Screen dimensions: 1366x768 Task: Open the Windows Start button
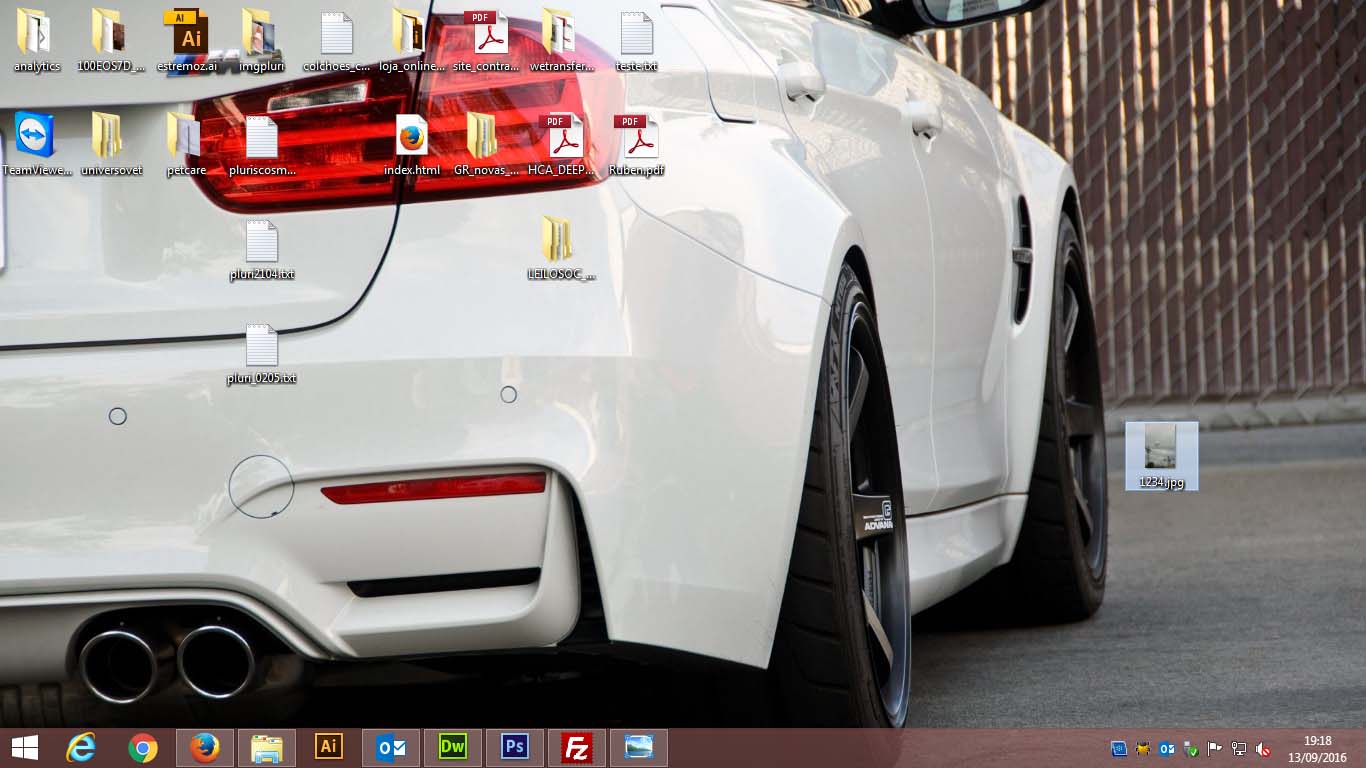point(24,748)
